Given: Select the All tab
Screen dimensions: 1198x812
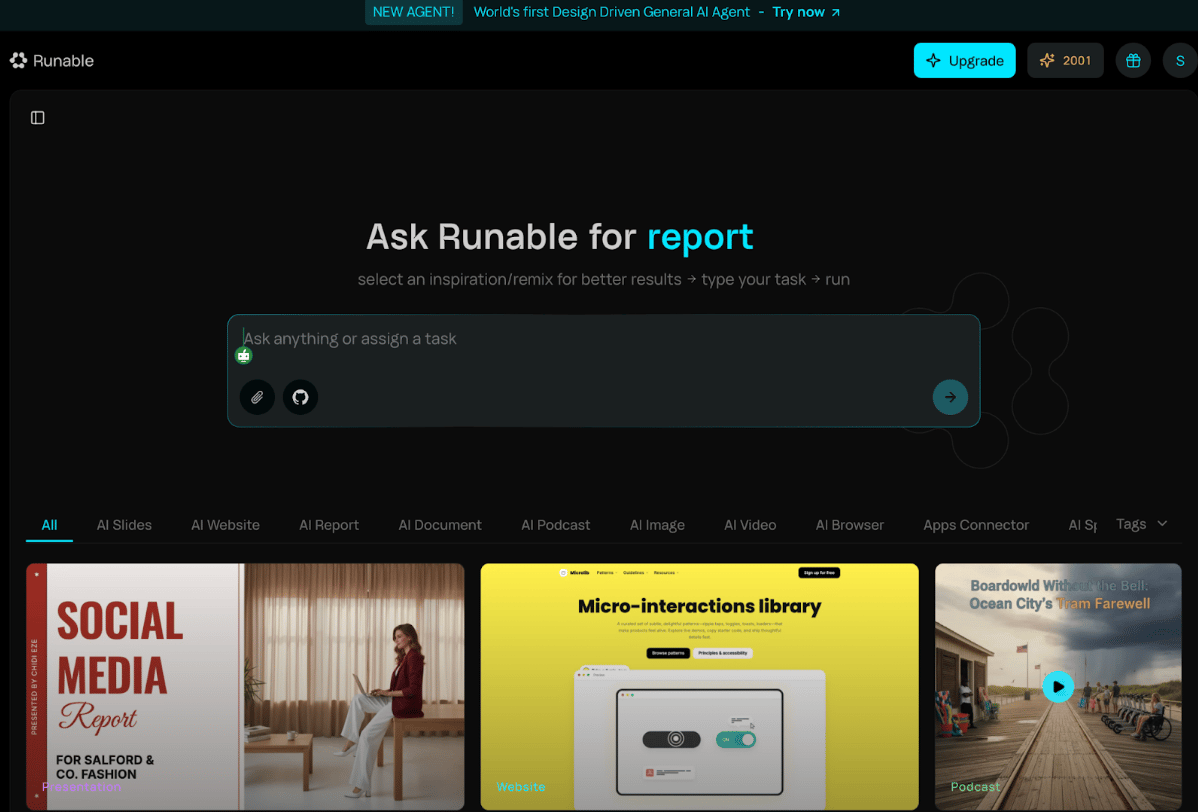Looking at the screenshot, I should tap(49, 525).
